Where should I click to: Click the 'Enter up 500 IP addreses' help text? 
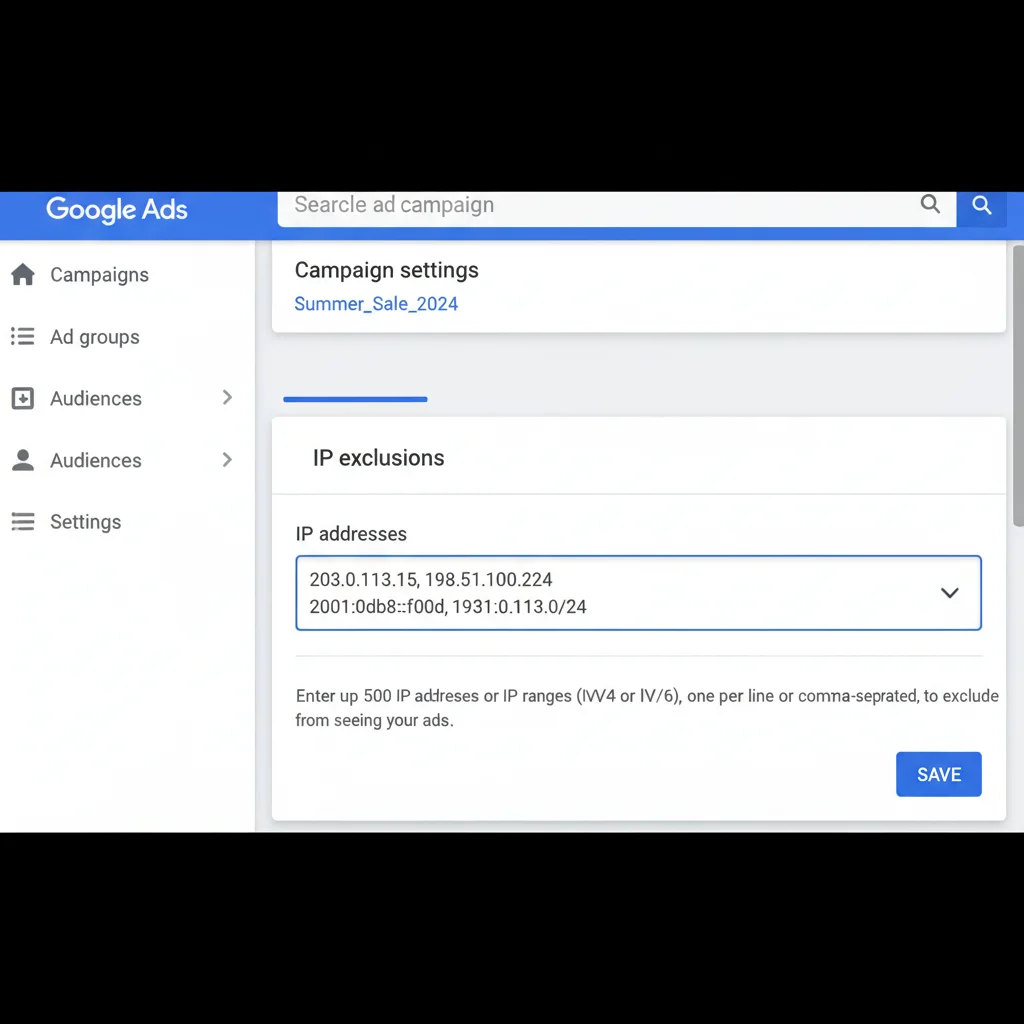pos(647,708)
